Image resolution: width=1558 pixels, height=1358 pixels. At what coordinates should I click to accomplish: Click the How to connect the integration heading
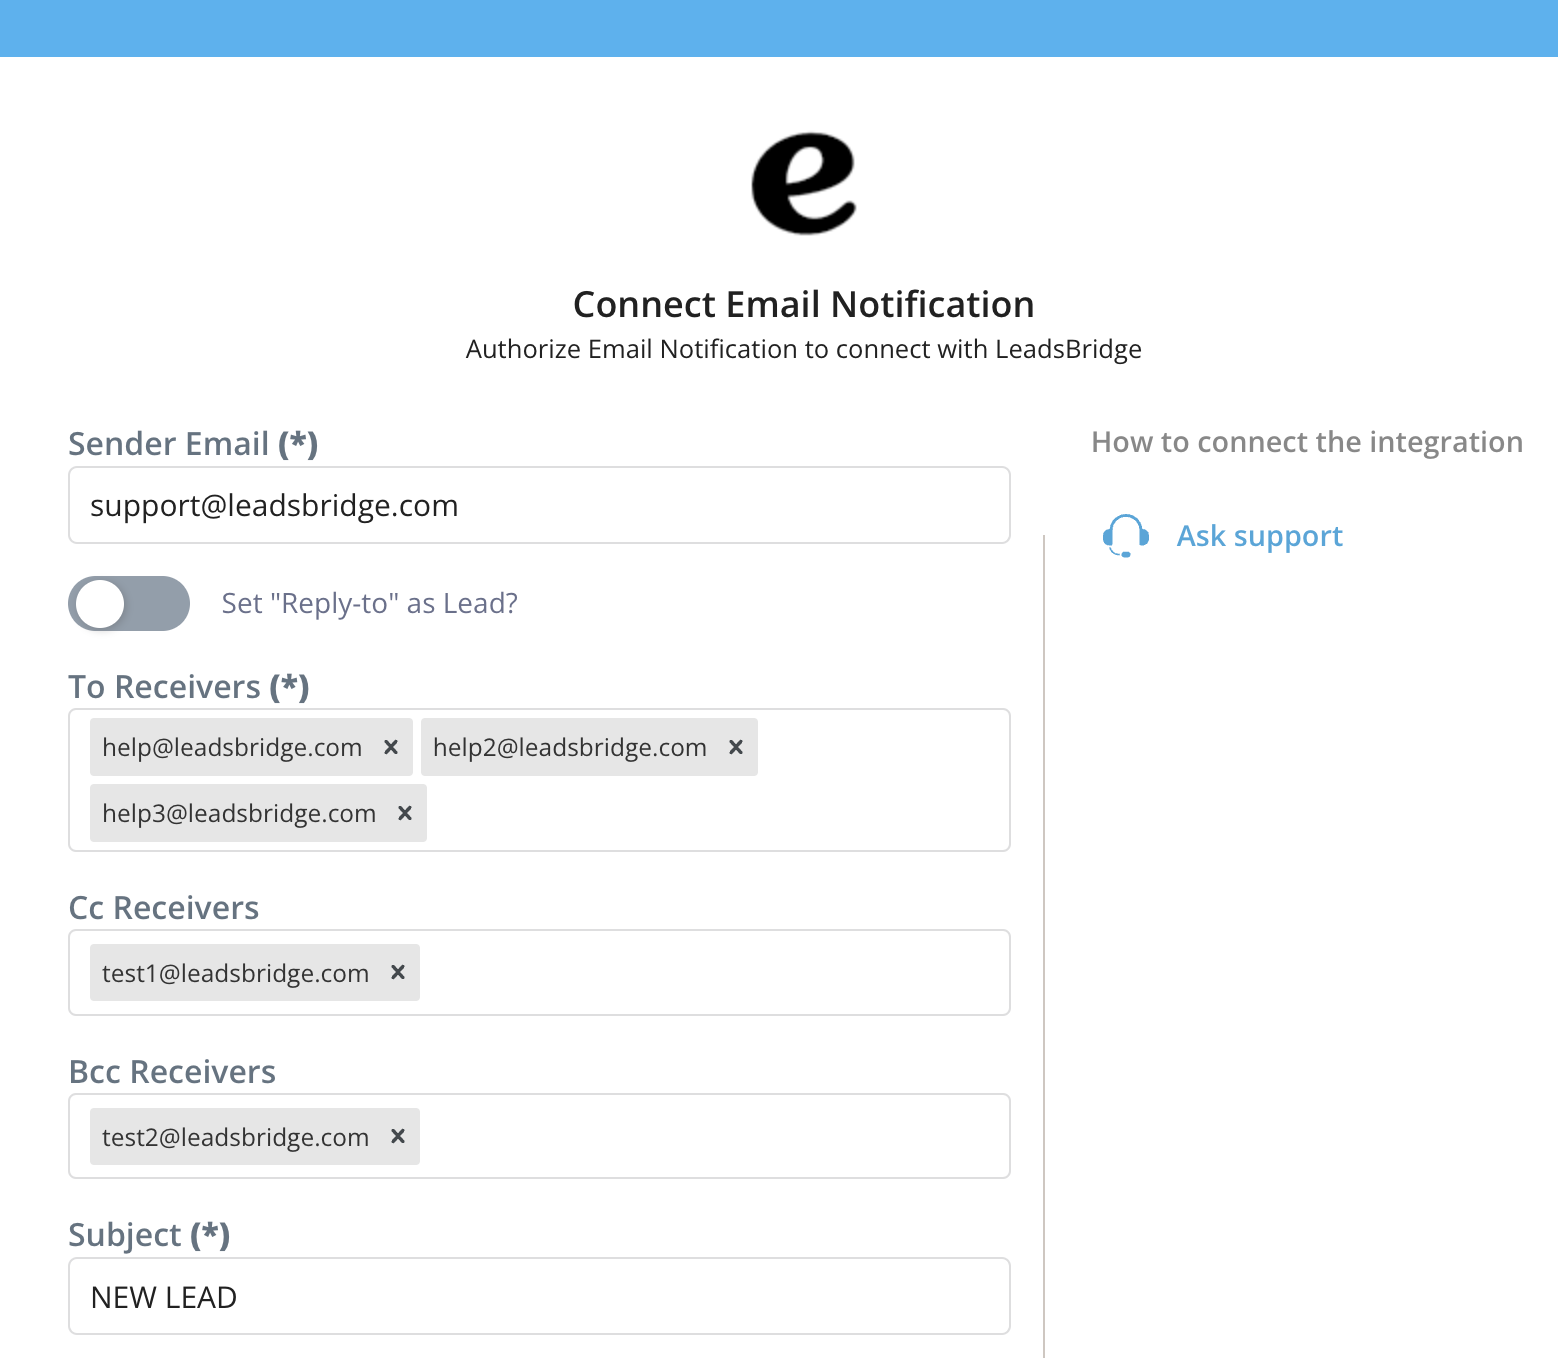pos(1307,442)
